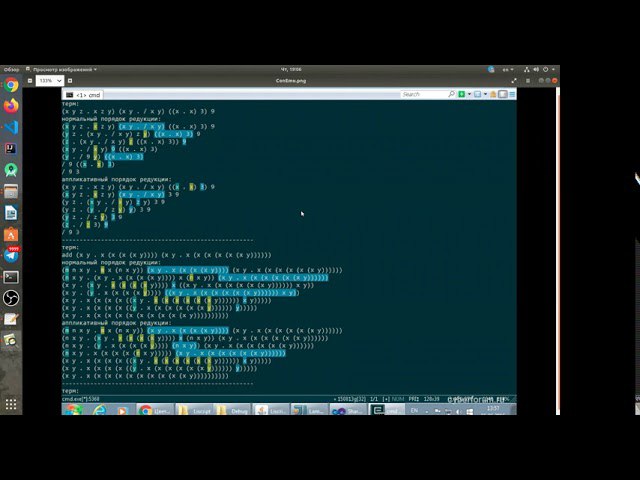Open Google Chrome from the Ubuntu dock

(x=11, y=84)
